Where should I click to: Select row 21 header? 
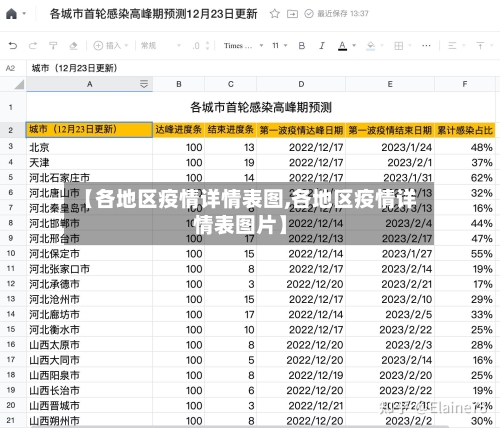coord(11,420)
